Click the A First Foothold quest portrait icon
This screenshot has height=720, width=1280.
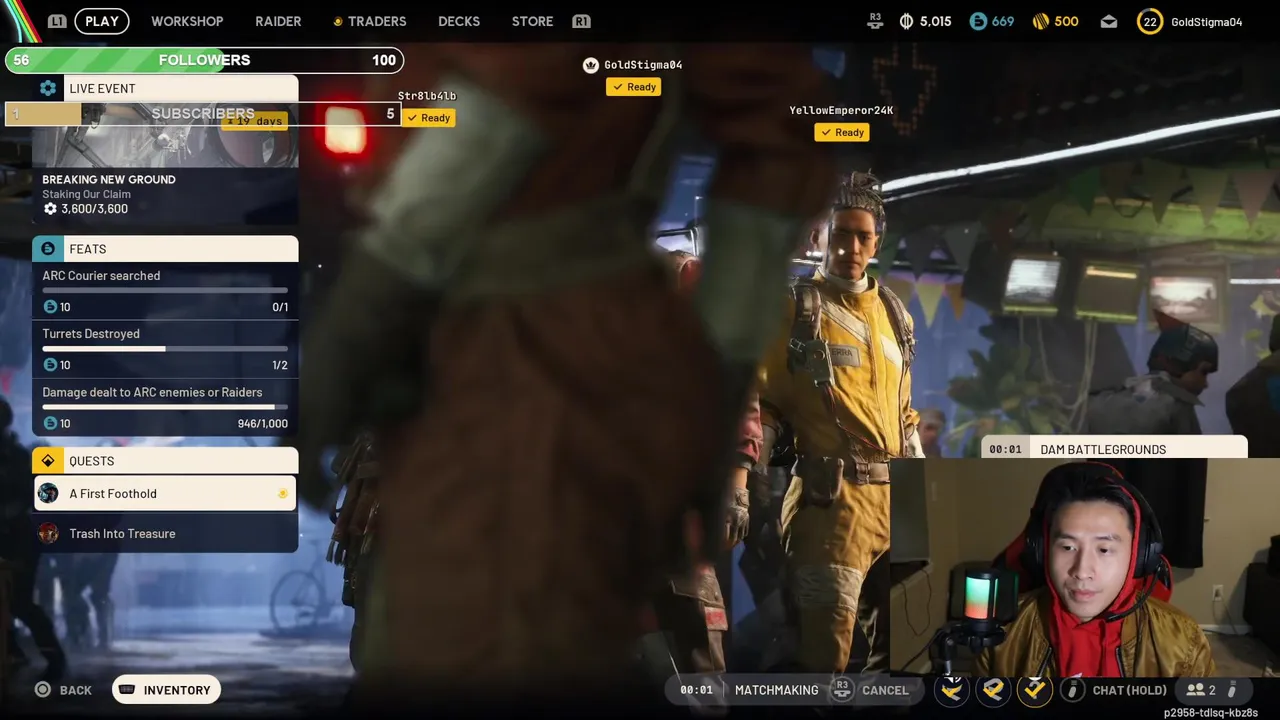click(48, 493)
